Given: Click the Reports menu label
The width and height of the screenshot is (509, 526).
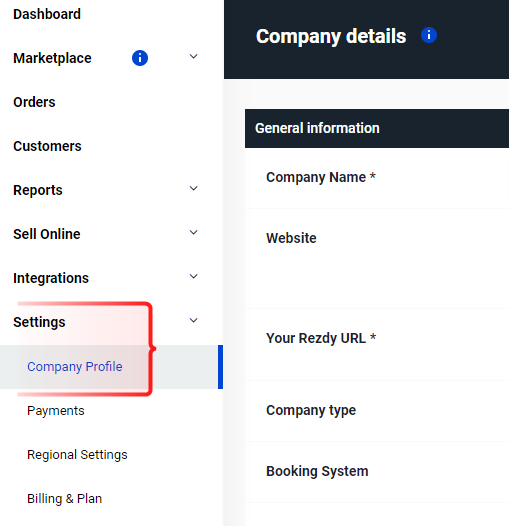Looking at the screenshot, I should tap(38, 190).
